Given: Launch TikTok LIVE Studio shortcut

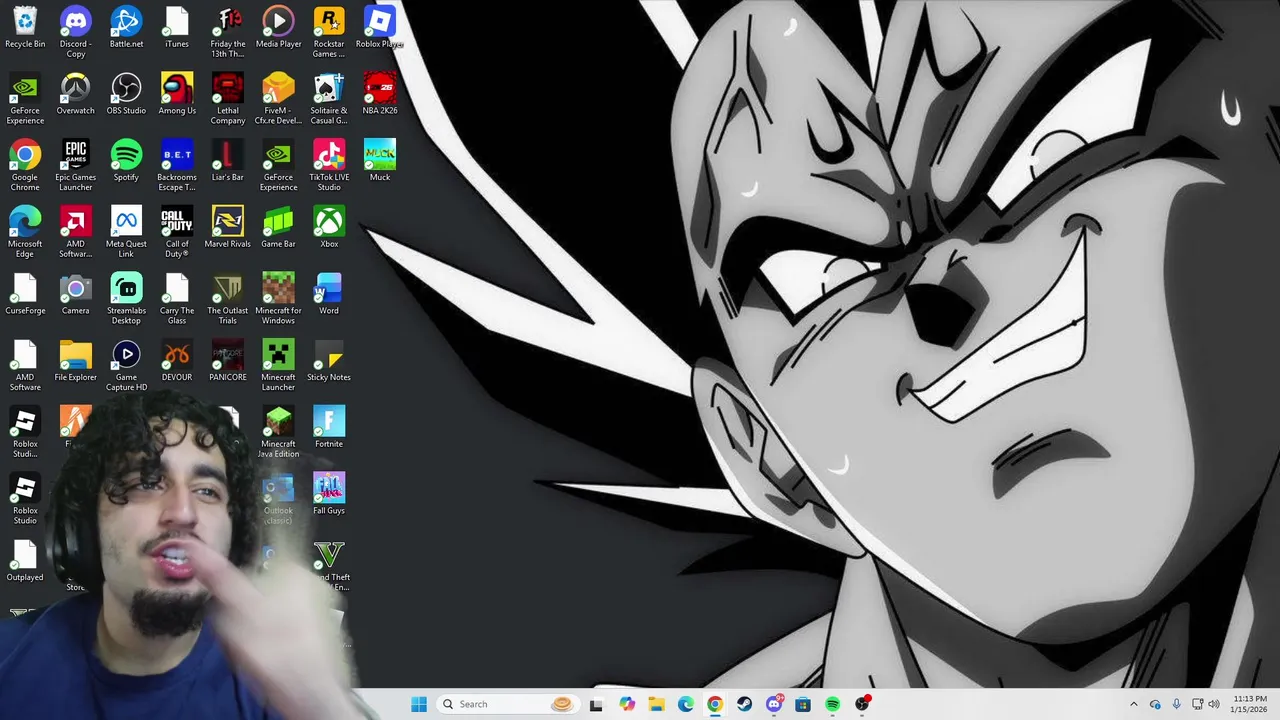Looking at the screenshot, I should click(x=329, y=166).
